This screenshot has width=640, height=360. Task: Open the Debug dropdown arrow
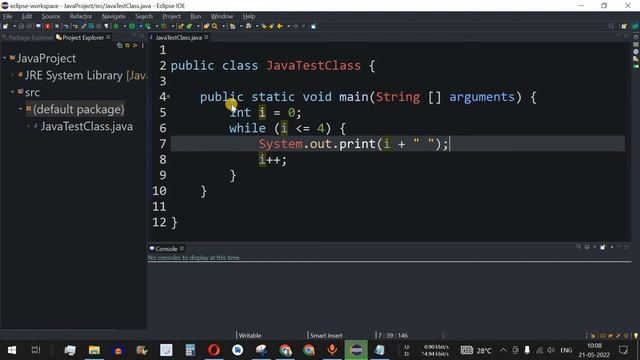(x=124, y=26)
